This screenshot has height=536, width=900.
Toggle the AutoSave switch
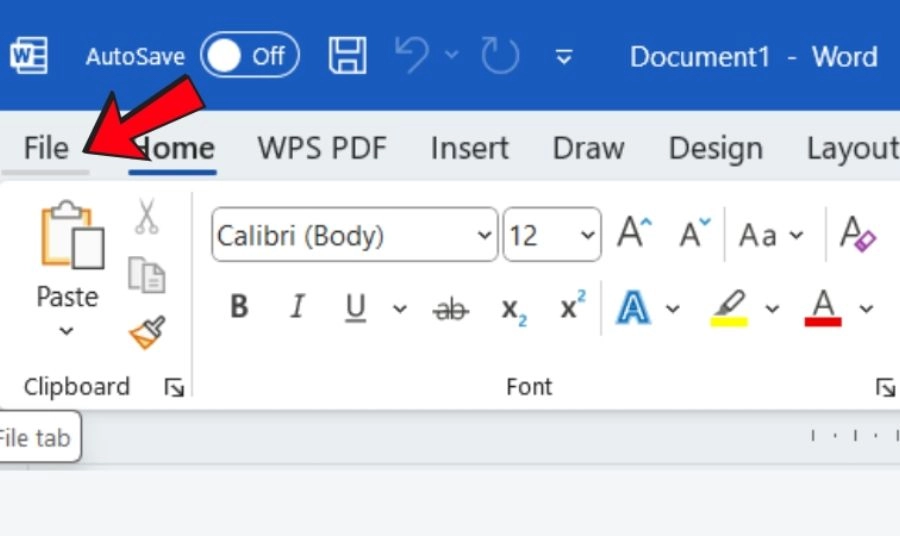[249, 56]
